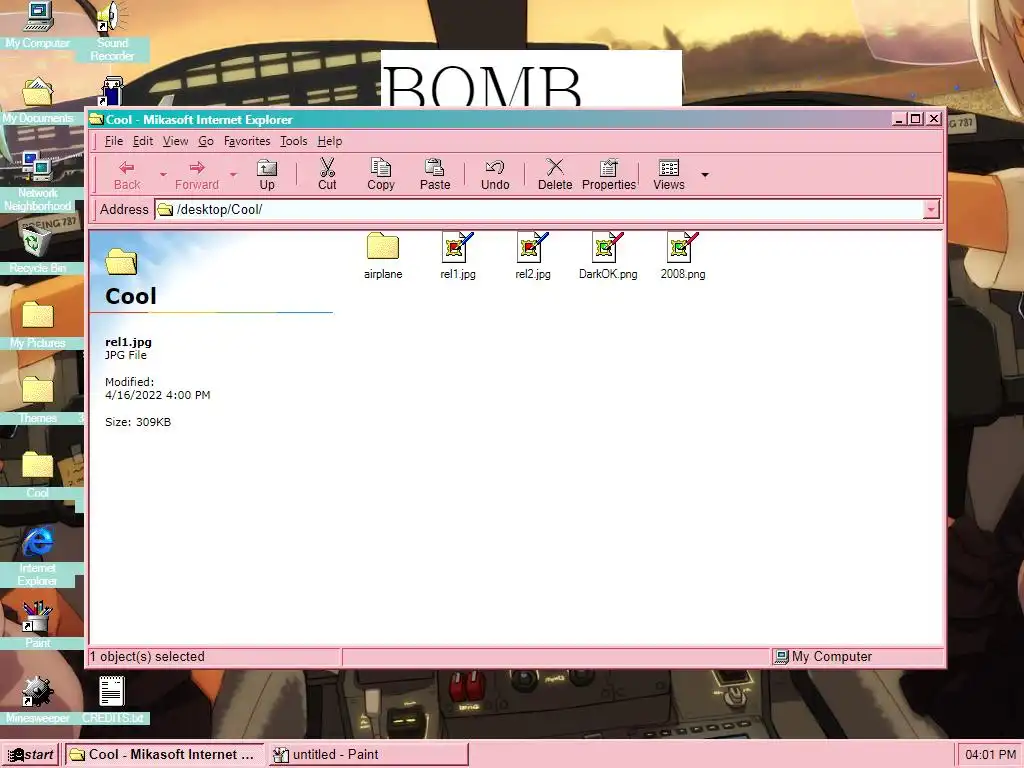The width and height of the screenshot is (1024, 768).
Task: Click the Copy toolbar icon
Action: coord(381,174)
